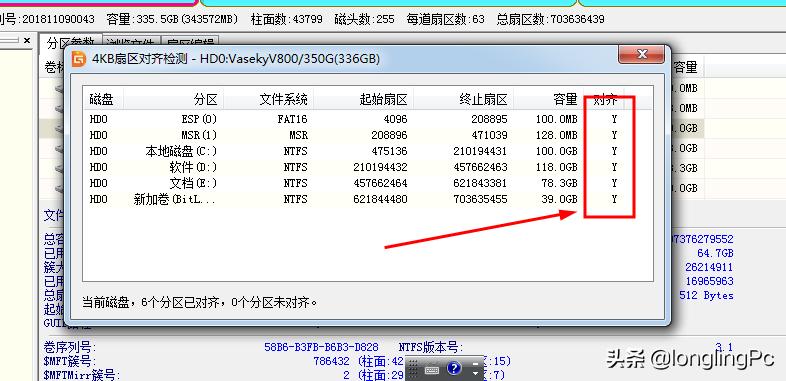Screen dimensions: 786x381
Task: Click the 磁头数:255 disk info text
Action: click(364, 20)
